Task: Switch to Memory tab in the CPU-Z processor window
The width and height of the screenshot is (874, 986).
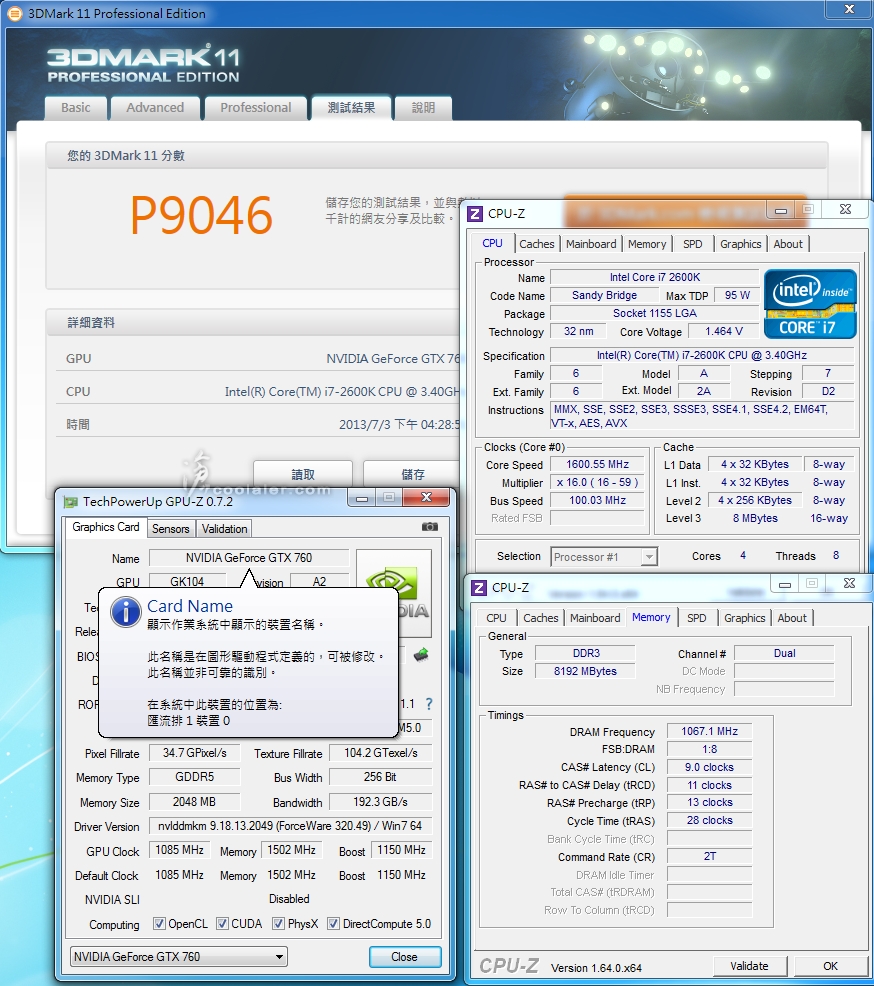Action: 647,244
